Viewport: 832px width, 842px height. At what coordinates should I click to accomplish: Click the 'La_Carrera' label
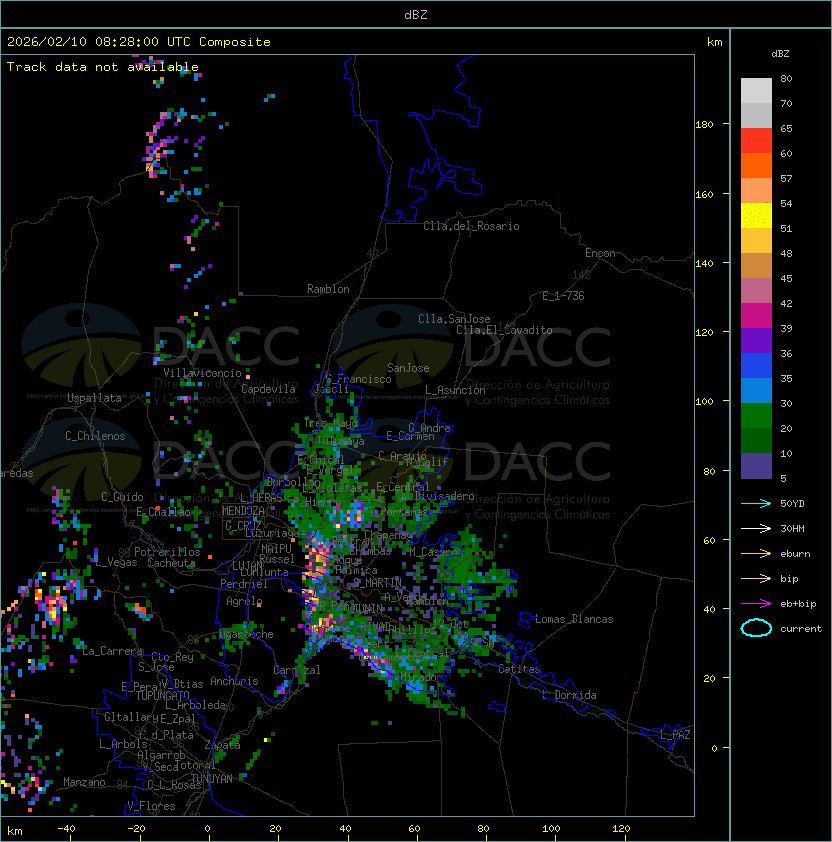(x=112, y=651)
